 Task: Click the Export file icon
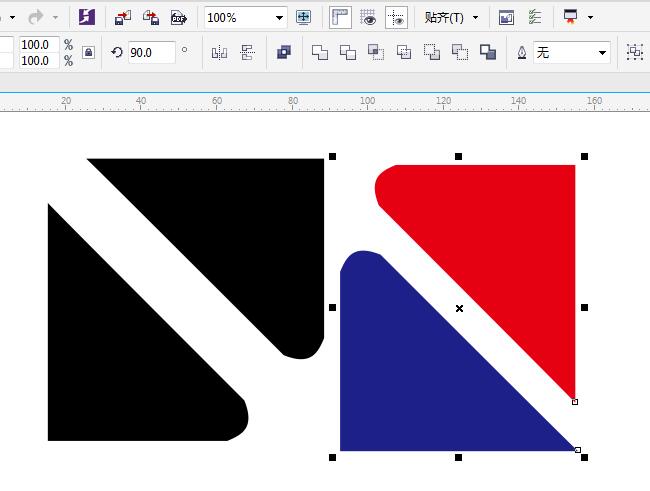tap(151, 17)
